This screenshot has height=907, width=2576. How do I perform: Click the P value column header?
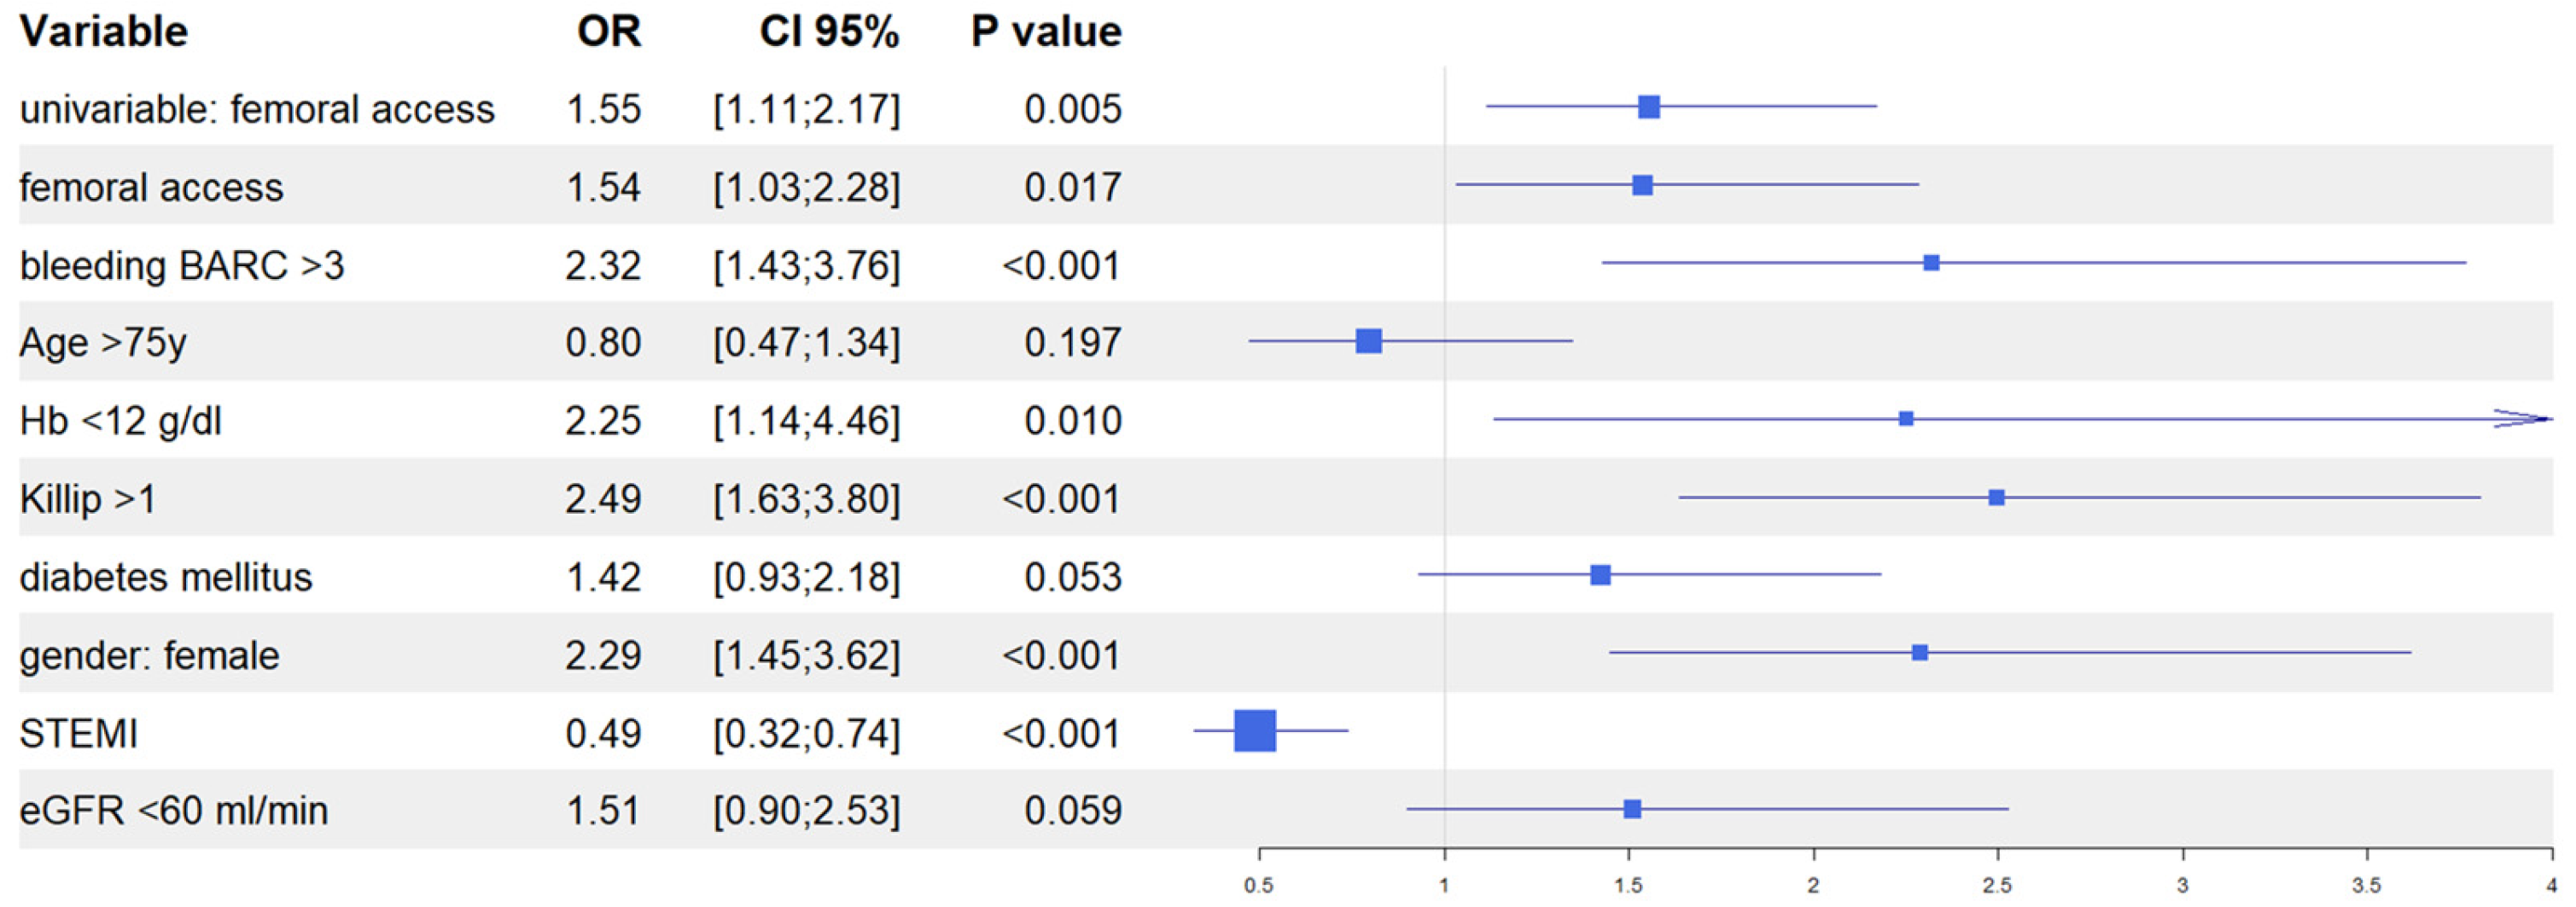click(1046, 32)
